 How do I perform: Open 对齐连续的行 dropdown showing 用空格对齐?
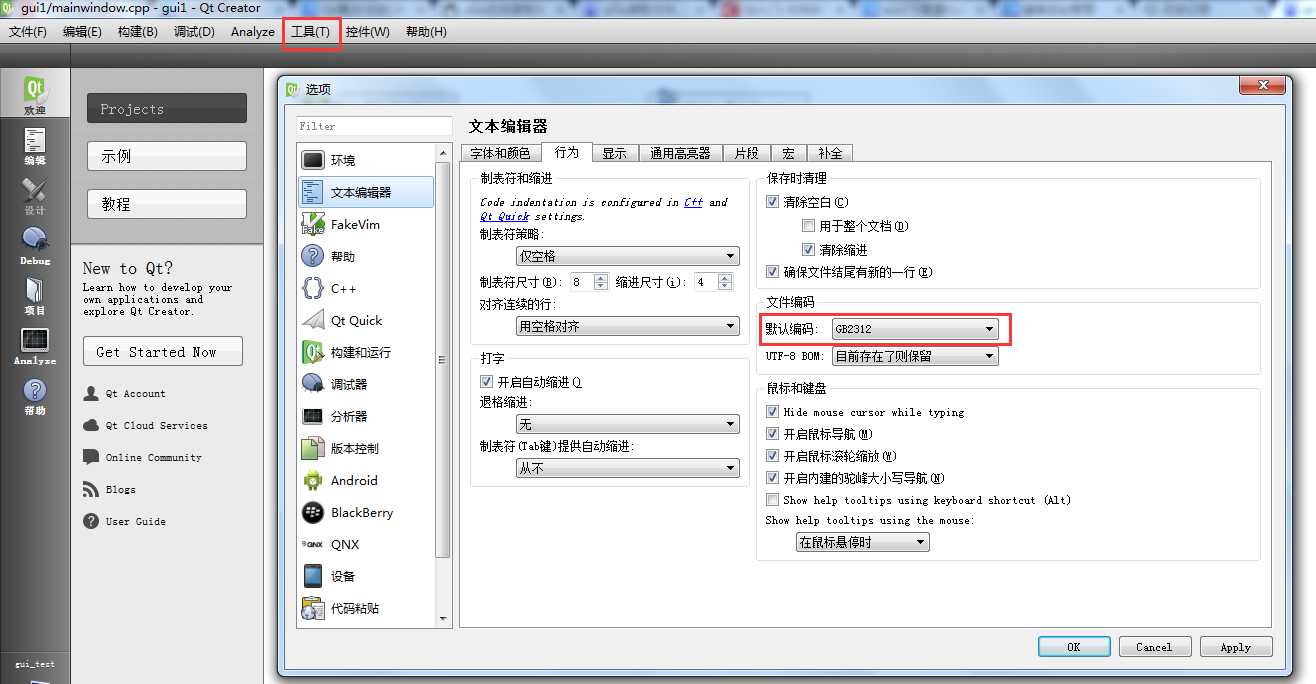coord(627,326)
